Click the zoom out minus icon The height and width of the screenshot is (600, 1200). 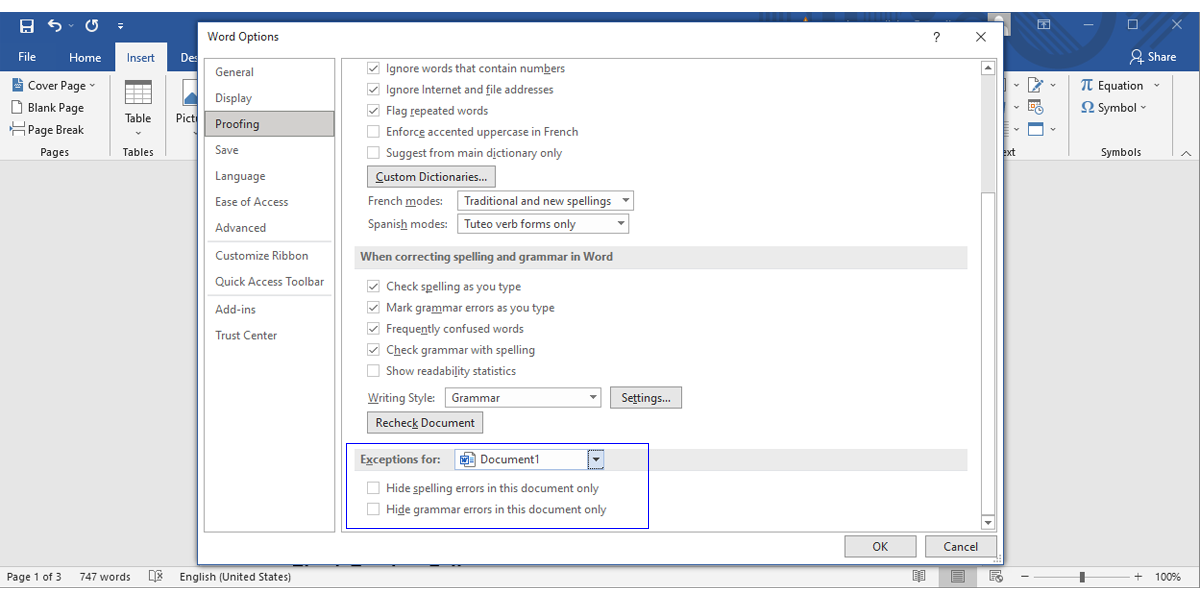coord(1026,577)
